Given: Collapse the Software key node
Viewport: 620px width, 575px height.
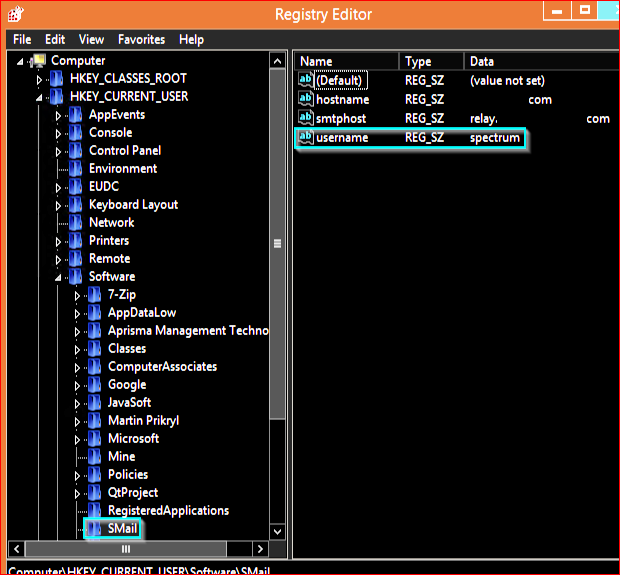Looking at the screenshot, I should 60,277.
